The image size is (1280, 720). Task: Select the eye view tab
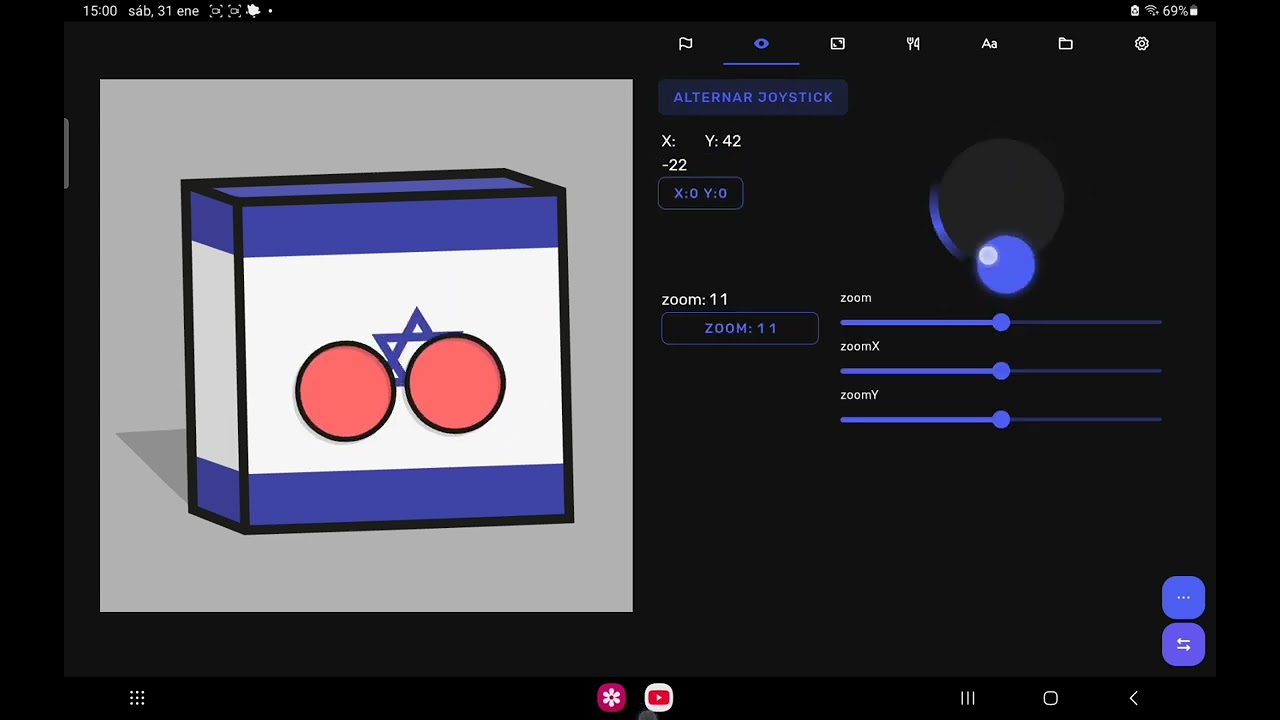pyautogui.click(x=761, y=44)
